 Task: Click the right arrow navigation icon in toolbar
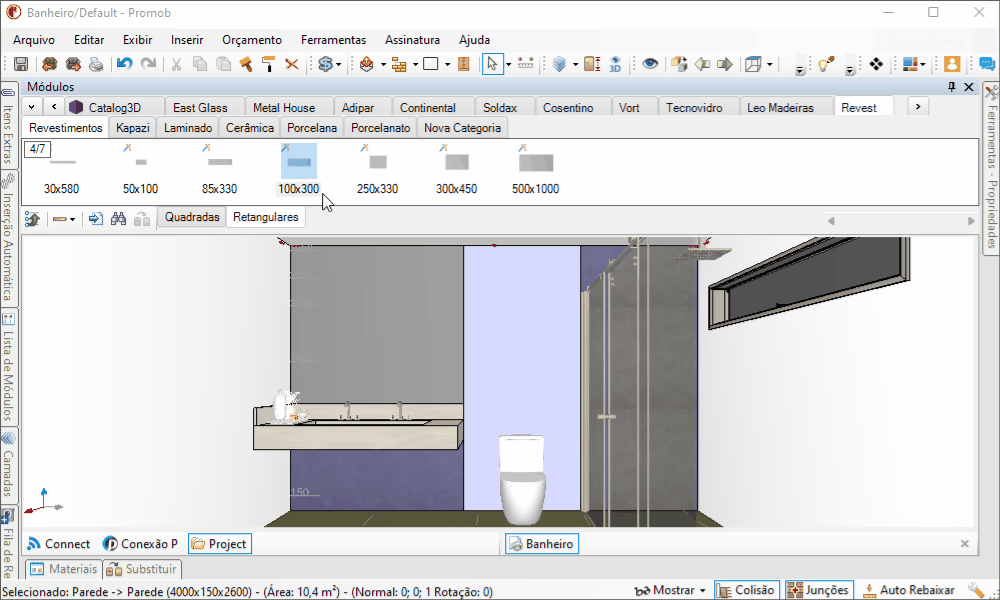click(x=725, y=64)
